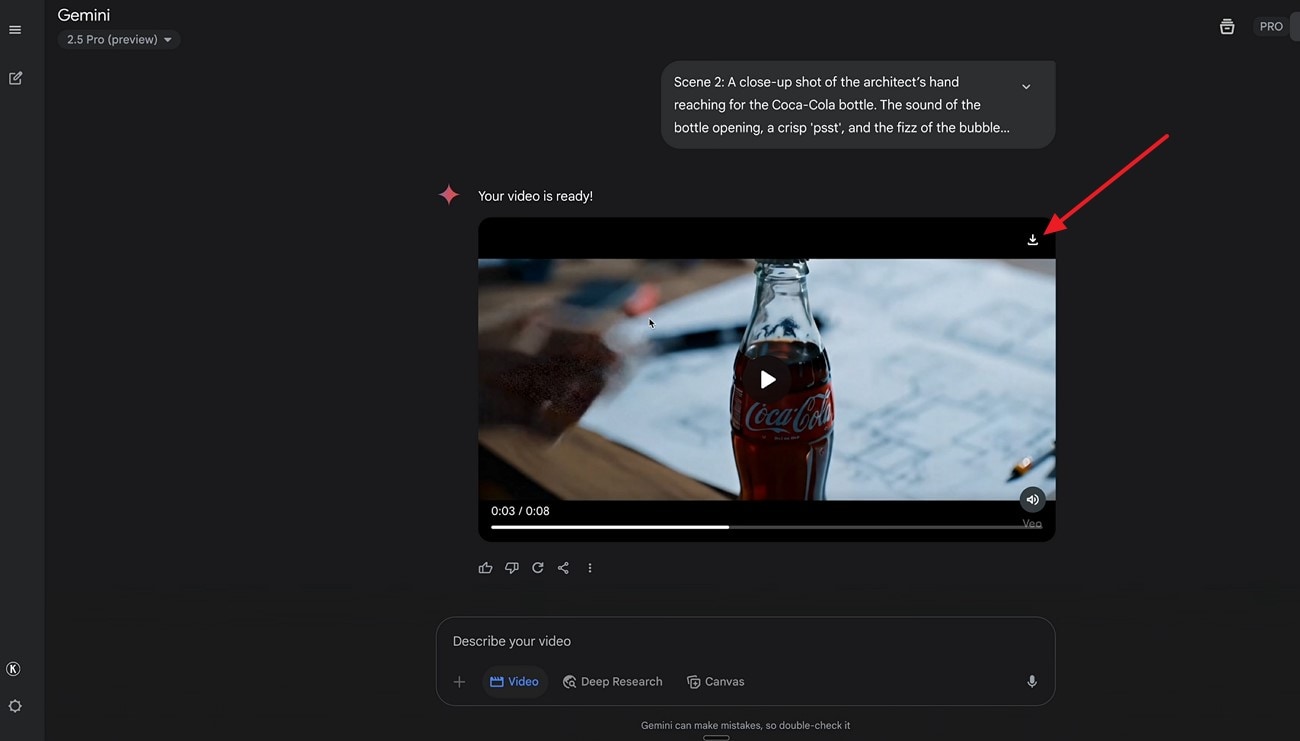
Task: Play the Coca-Cola video
Action: [767, 380]
